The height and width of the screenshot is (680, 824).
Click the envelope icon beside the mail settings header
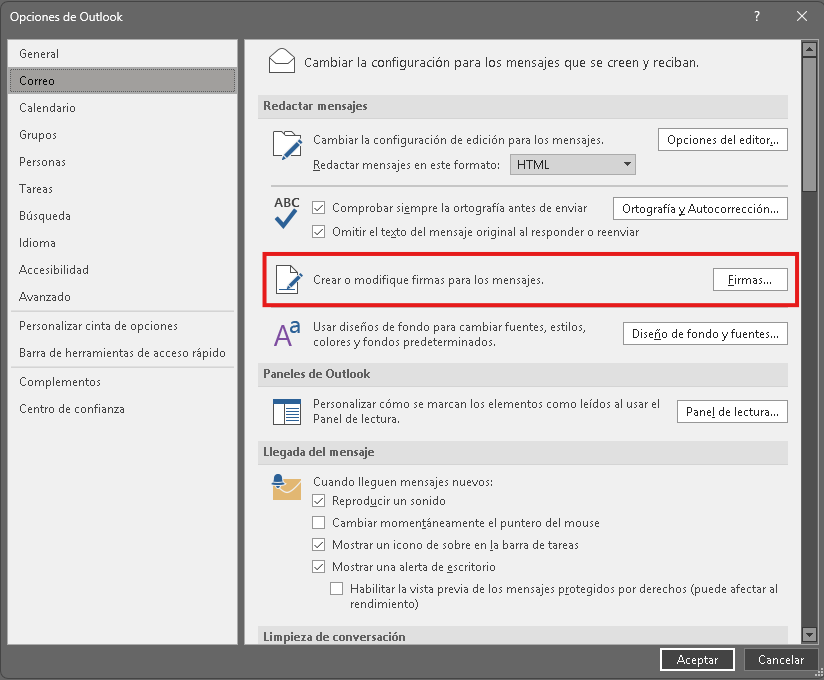click(282, 61)
